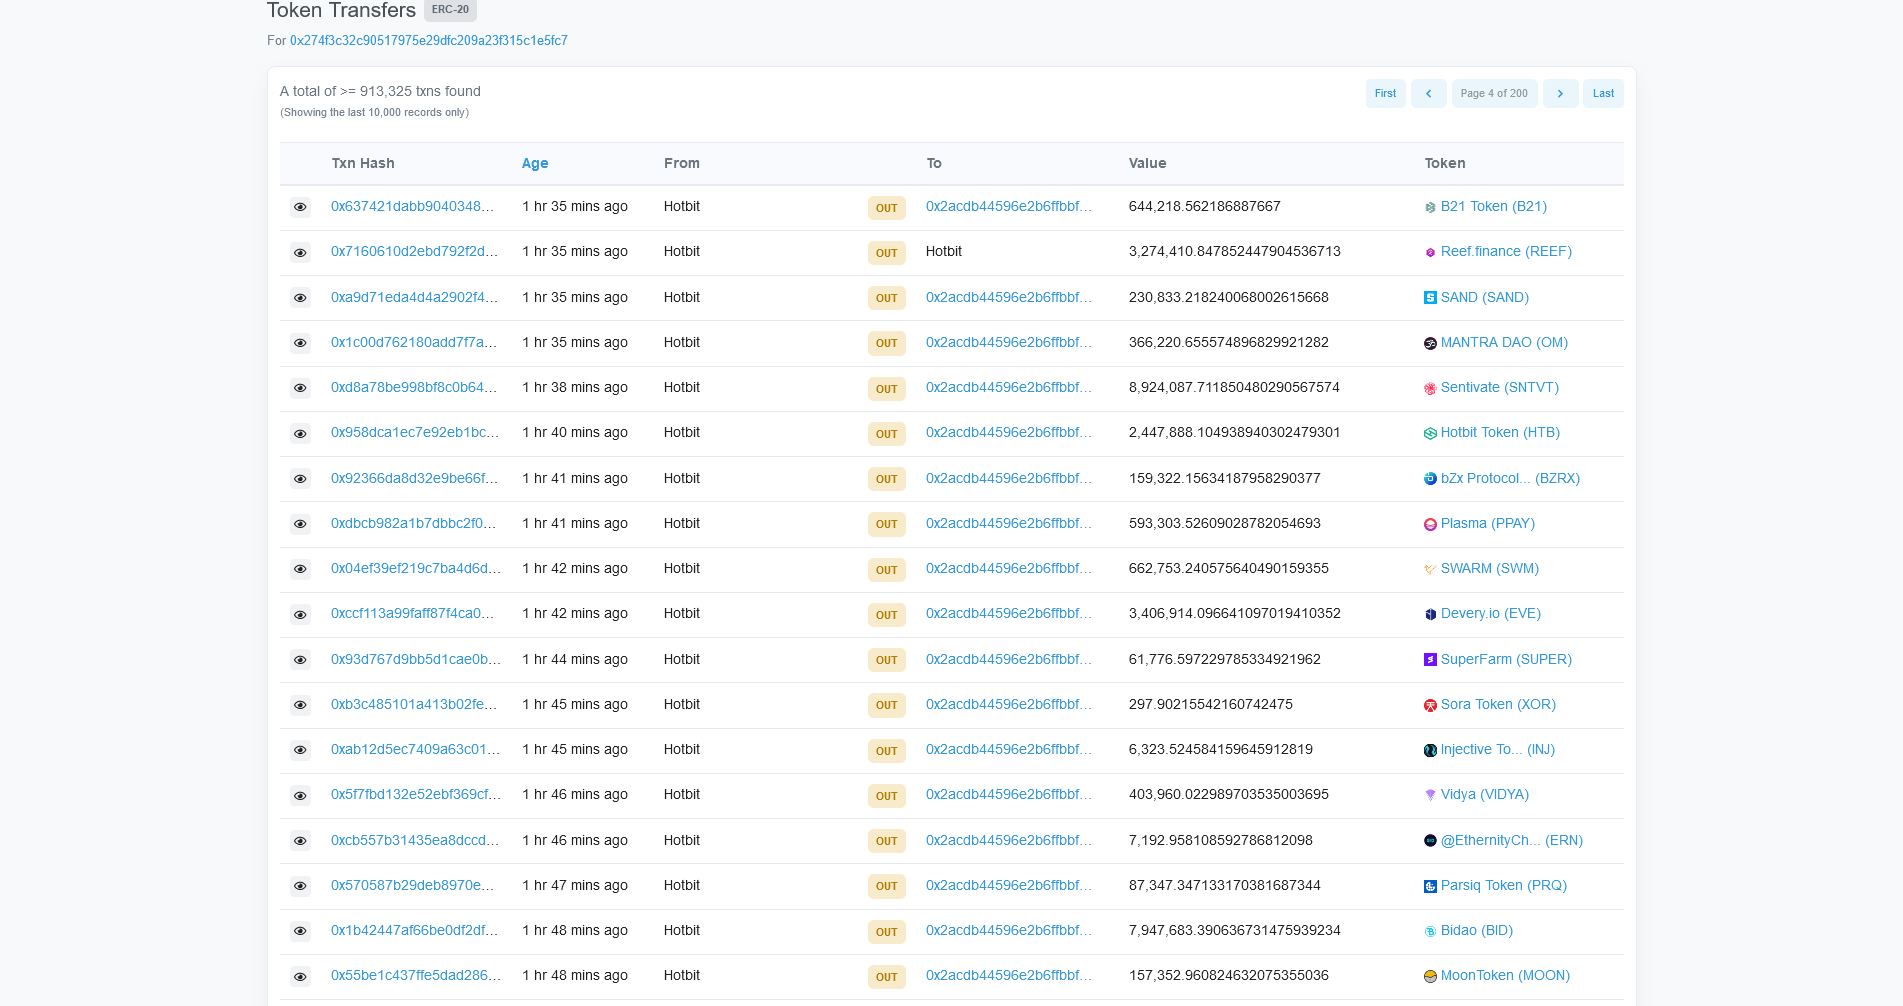Click value 297.90215542160742475

pos(1210,704)
